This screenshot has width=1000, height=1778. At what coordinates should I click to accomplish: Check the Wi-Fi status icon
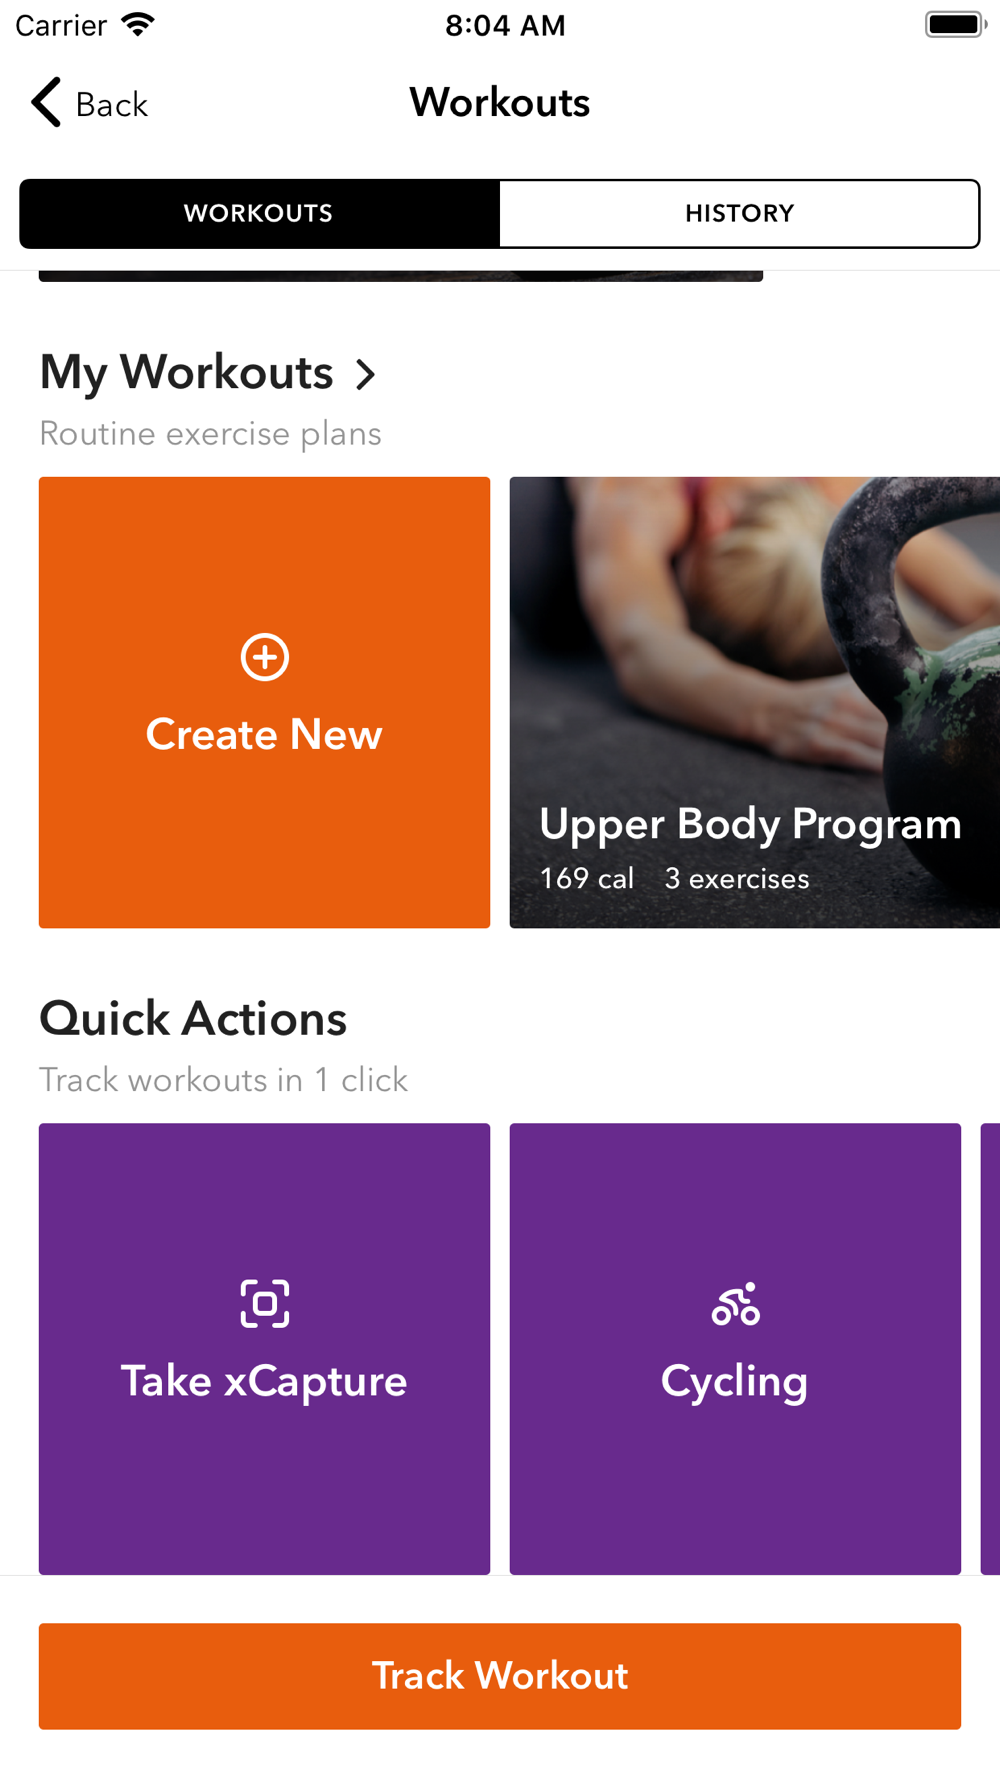pos(138,24)
